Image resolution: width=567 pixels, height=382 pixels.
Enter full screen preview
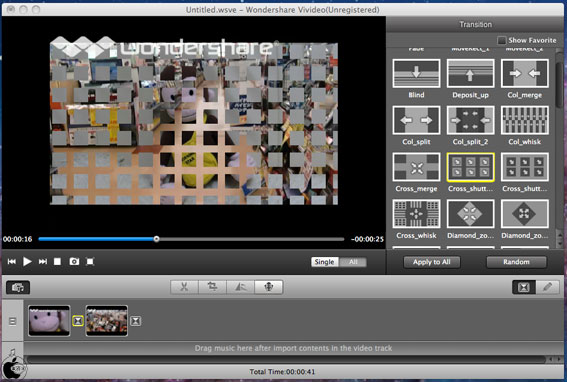pyautogui.click(x=90, y=261)
